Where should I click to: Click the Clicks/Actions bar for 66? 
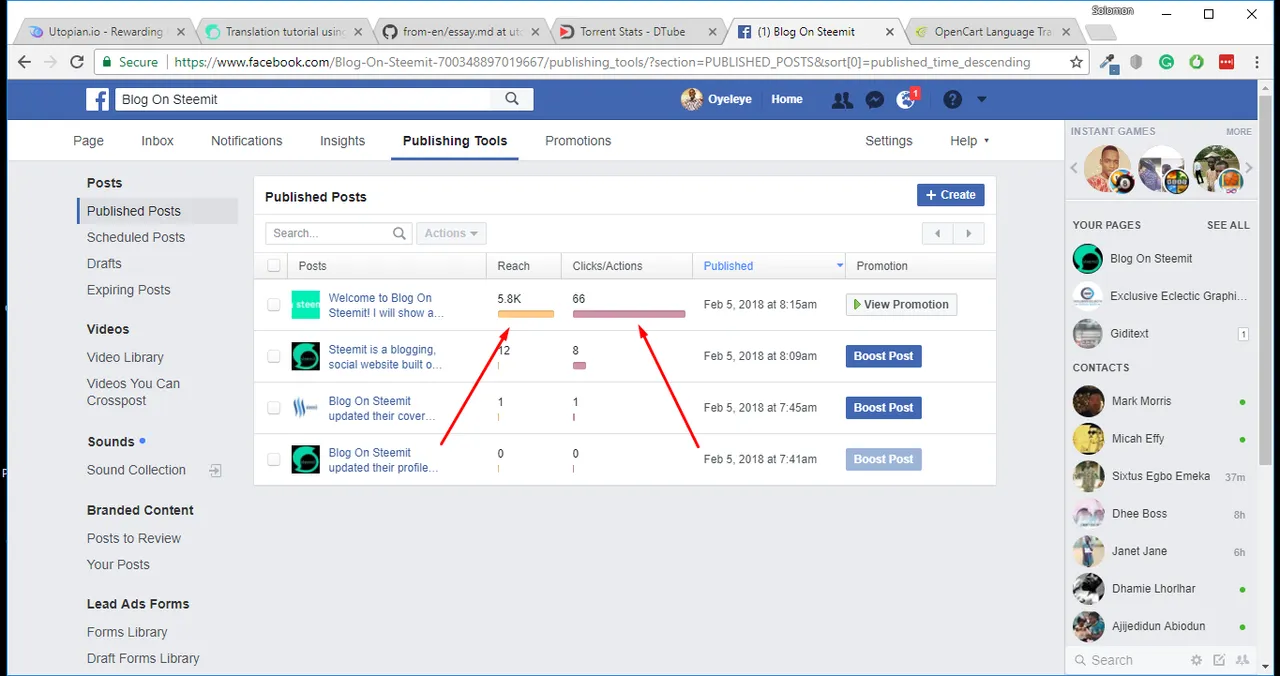tap(629, 314)
